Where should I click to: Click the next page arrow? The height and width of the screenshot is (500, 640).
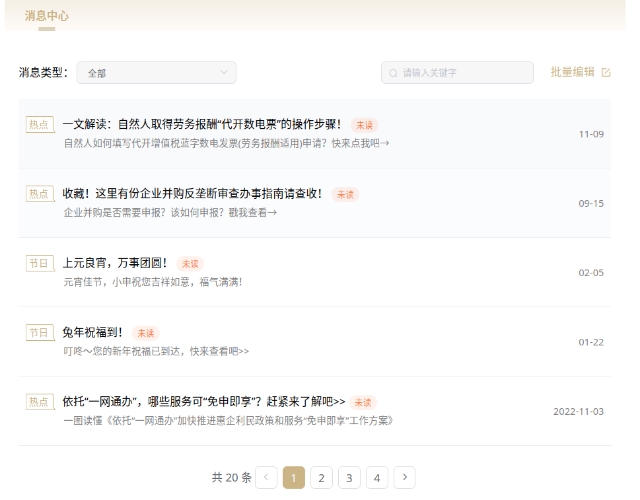[404, 477]
